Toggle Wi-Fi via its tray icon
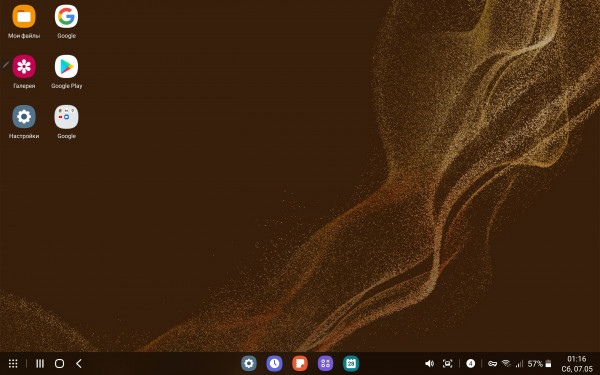This screenshot has height=375, width=600. pyautogui.click(x=506, y=364)
